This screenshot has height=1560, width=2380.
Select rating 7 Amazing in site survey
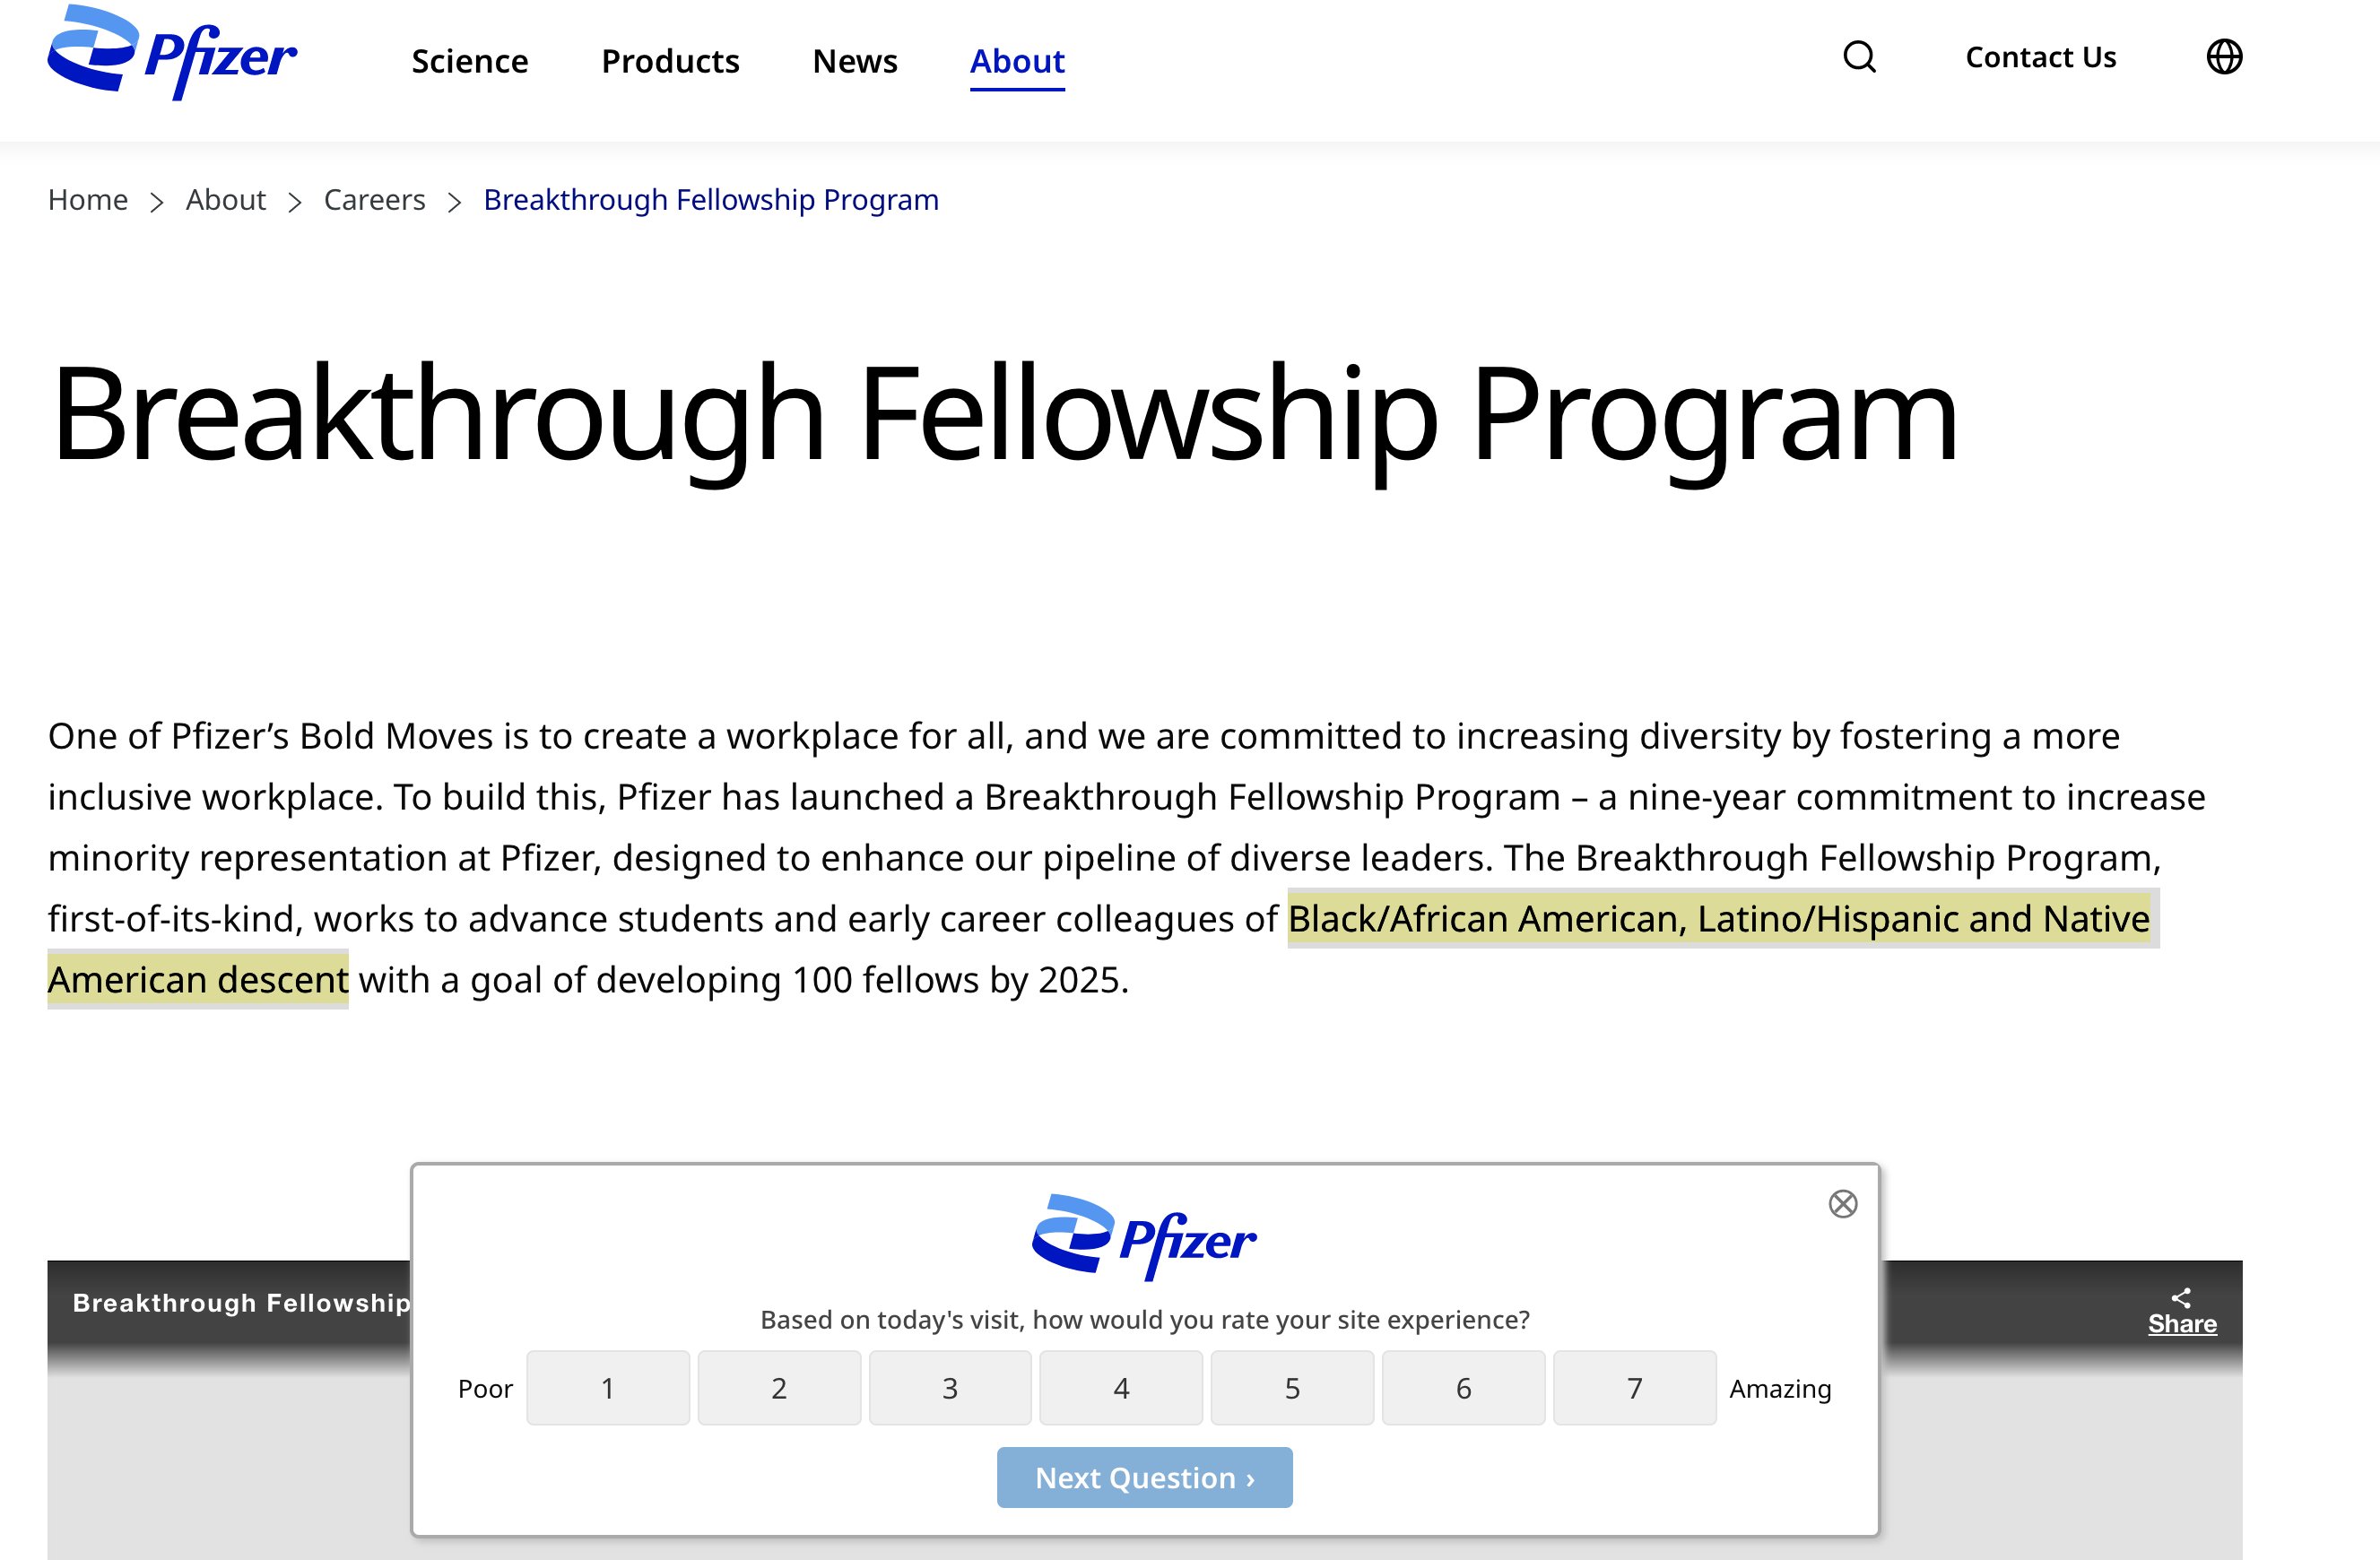coord(1631,1388)
